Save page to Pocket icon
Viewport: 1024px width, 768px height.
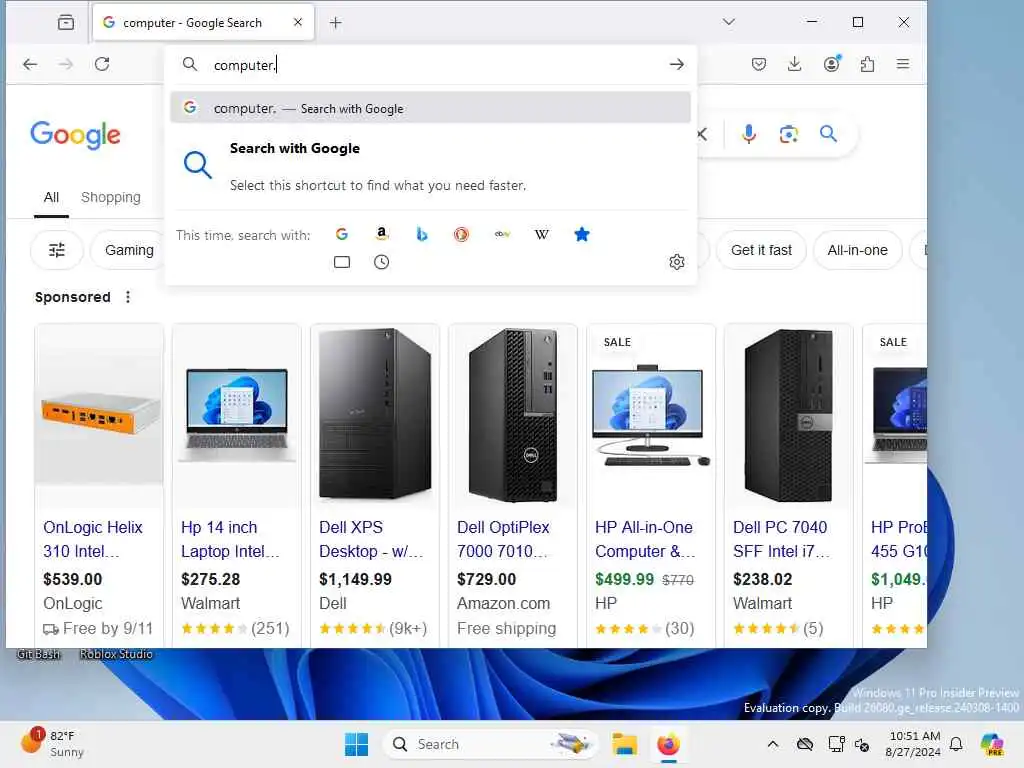click(758, 64)
